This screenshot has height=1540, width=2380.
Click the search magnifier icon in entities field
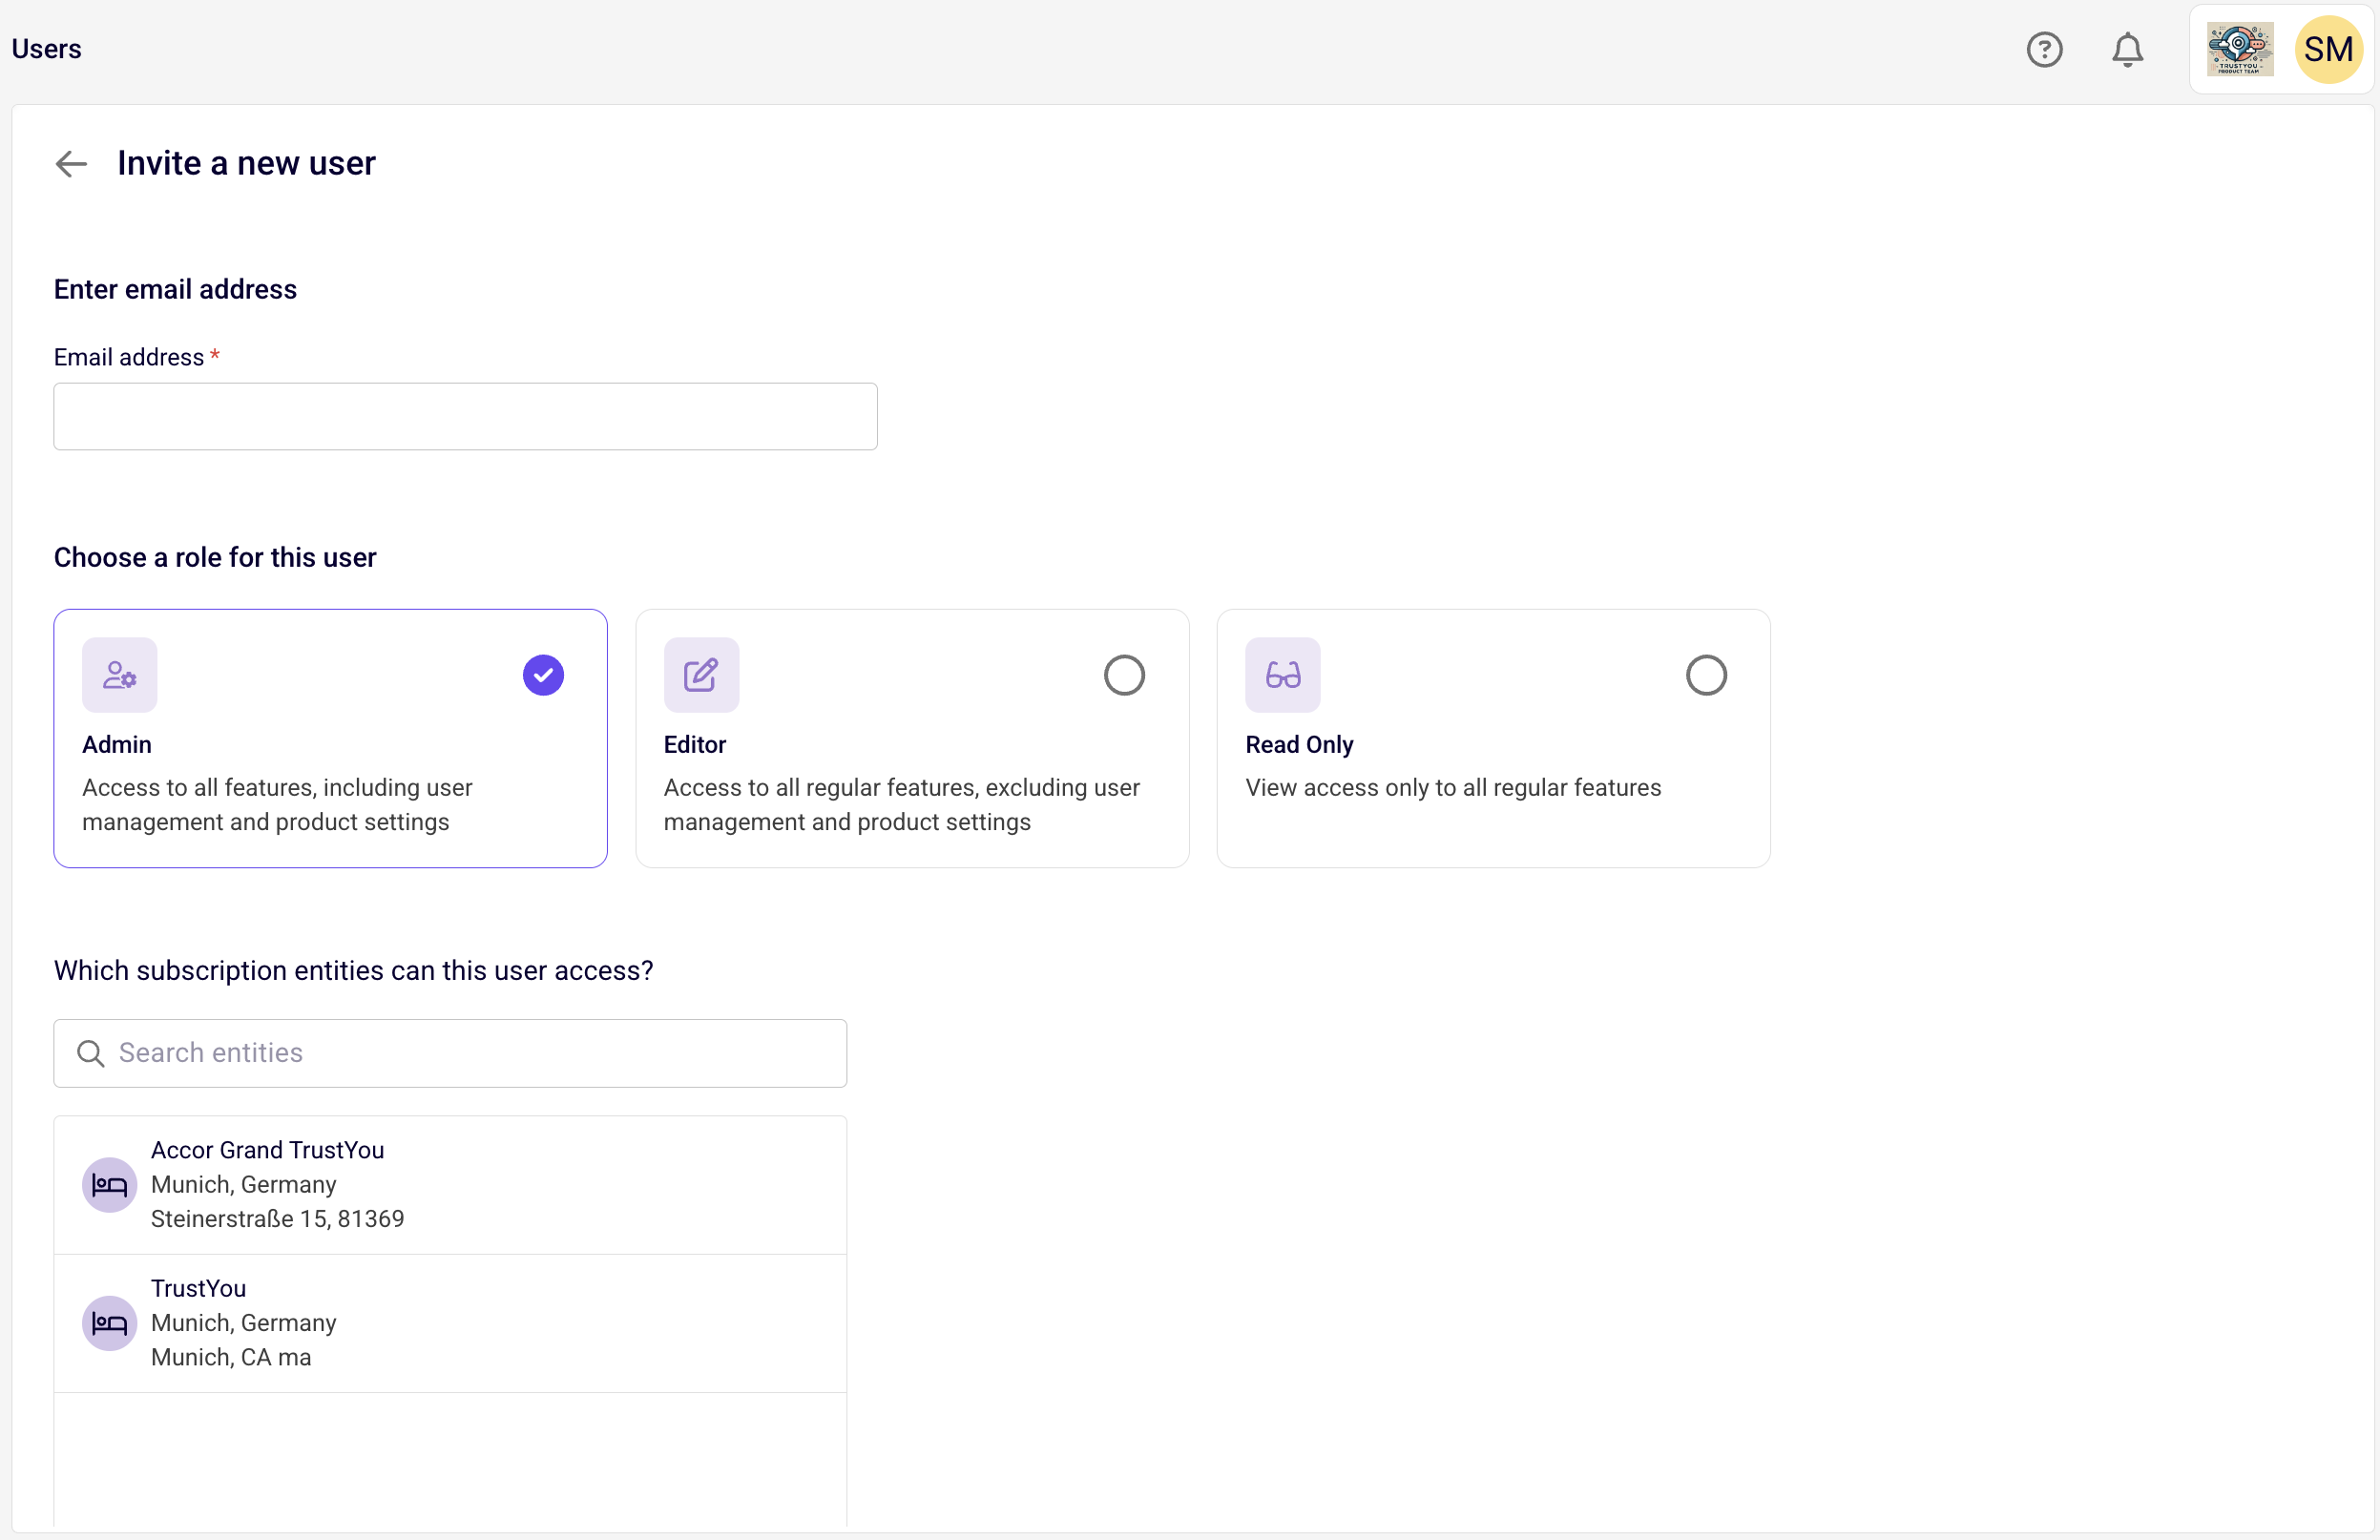point(91,1053)
